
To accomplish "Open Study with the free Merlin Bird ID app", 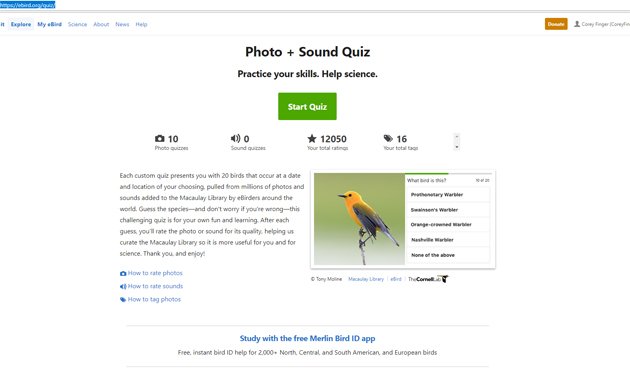I will tap(307, 338).
